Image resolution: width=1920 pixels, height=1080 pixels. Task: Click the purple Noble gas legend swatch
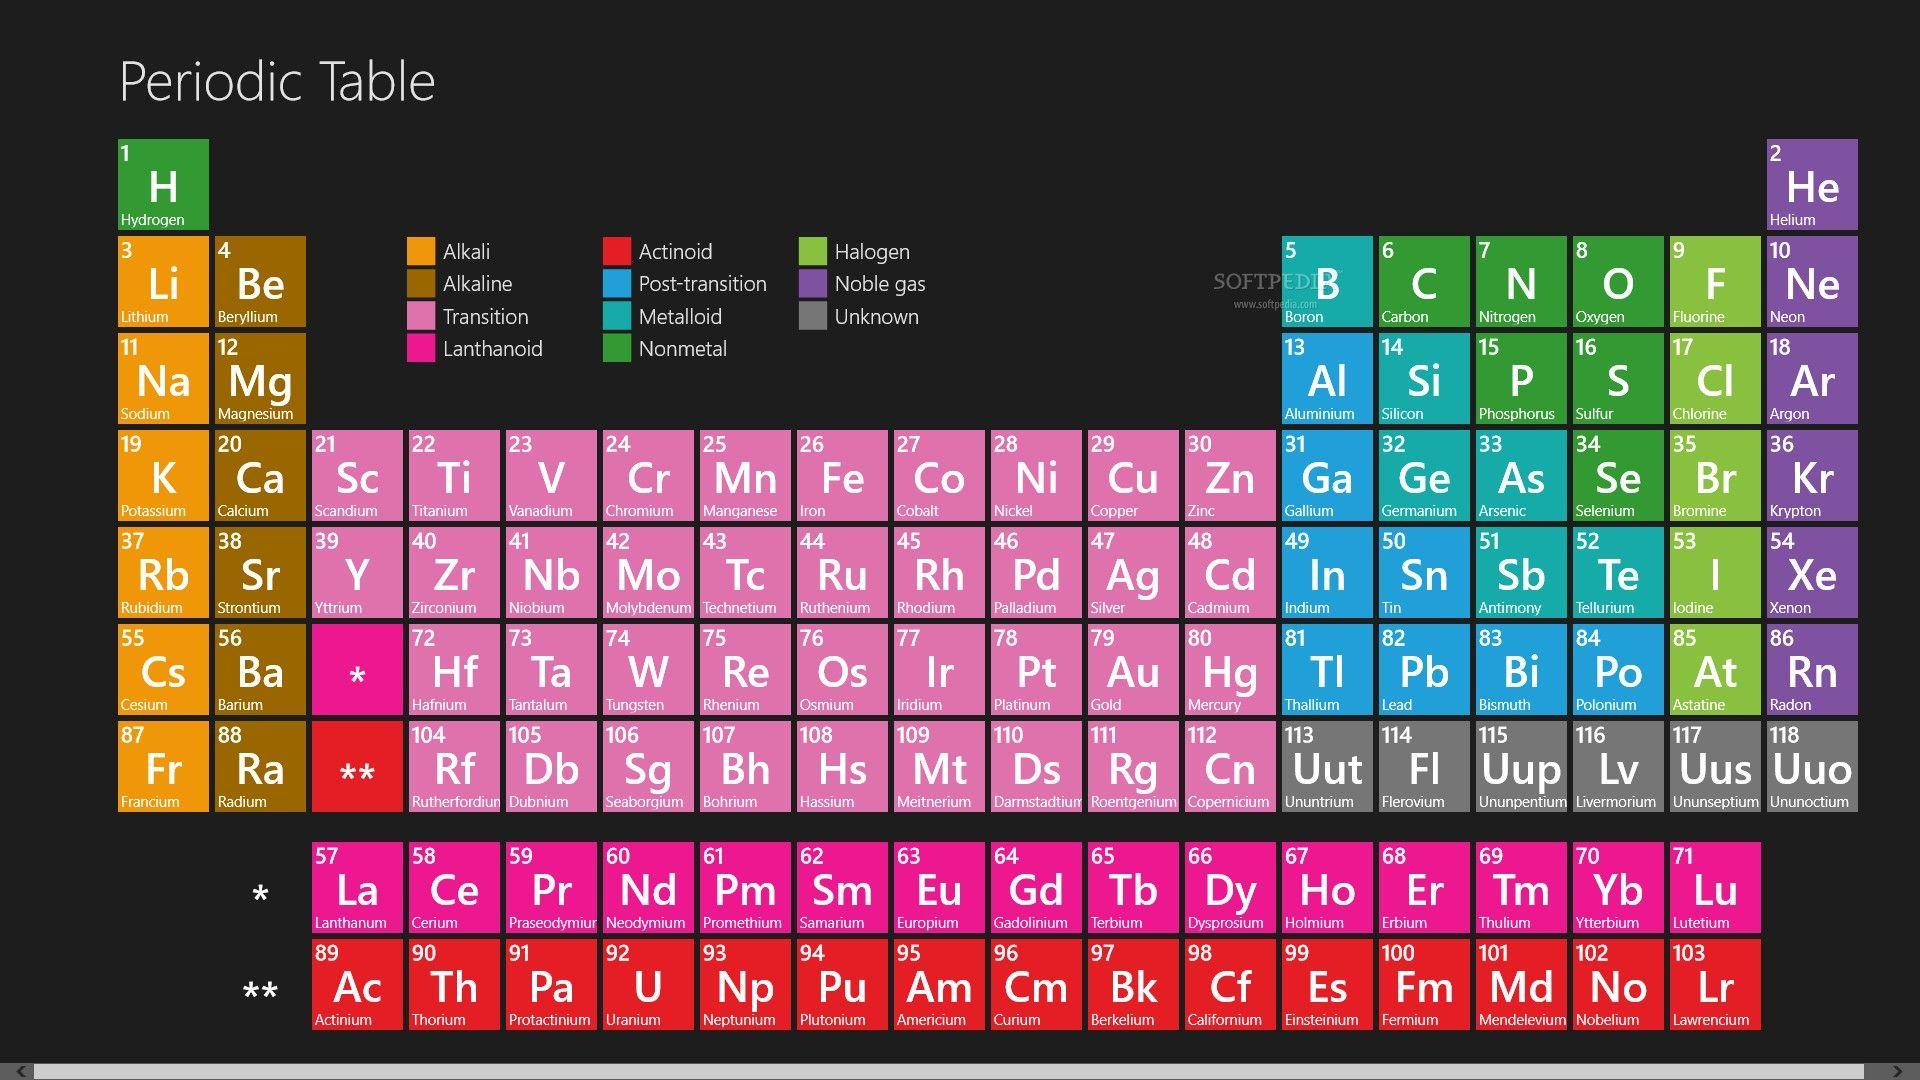click(x=813, y=283)
